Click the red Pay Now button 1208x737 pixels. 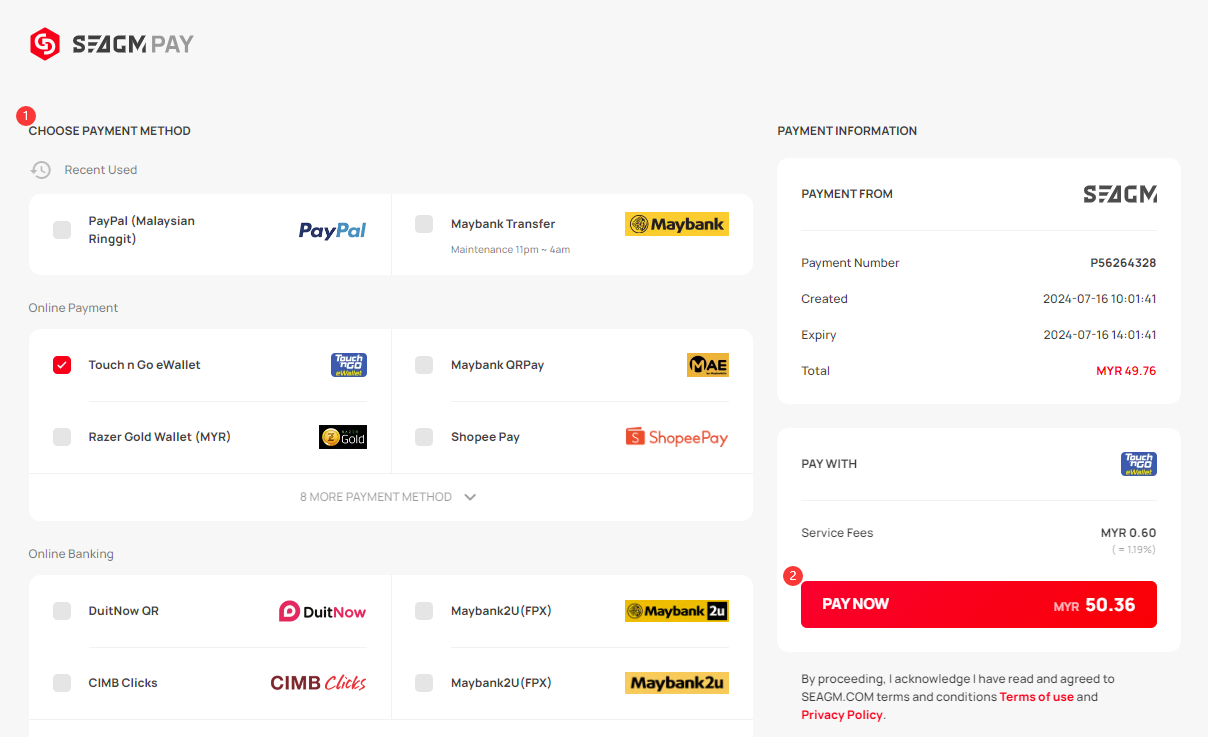(x=979, y=605)
